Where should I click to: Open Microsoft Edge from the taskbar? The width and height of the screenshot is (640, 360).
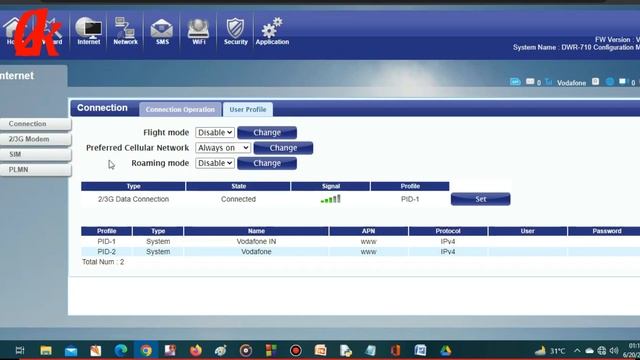click(121, 350)
